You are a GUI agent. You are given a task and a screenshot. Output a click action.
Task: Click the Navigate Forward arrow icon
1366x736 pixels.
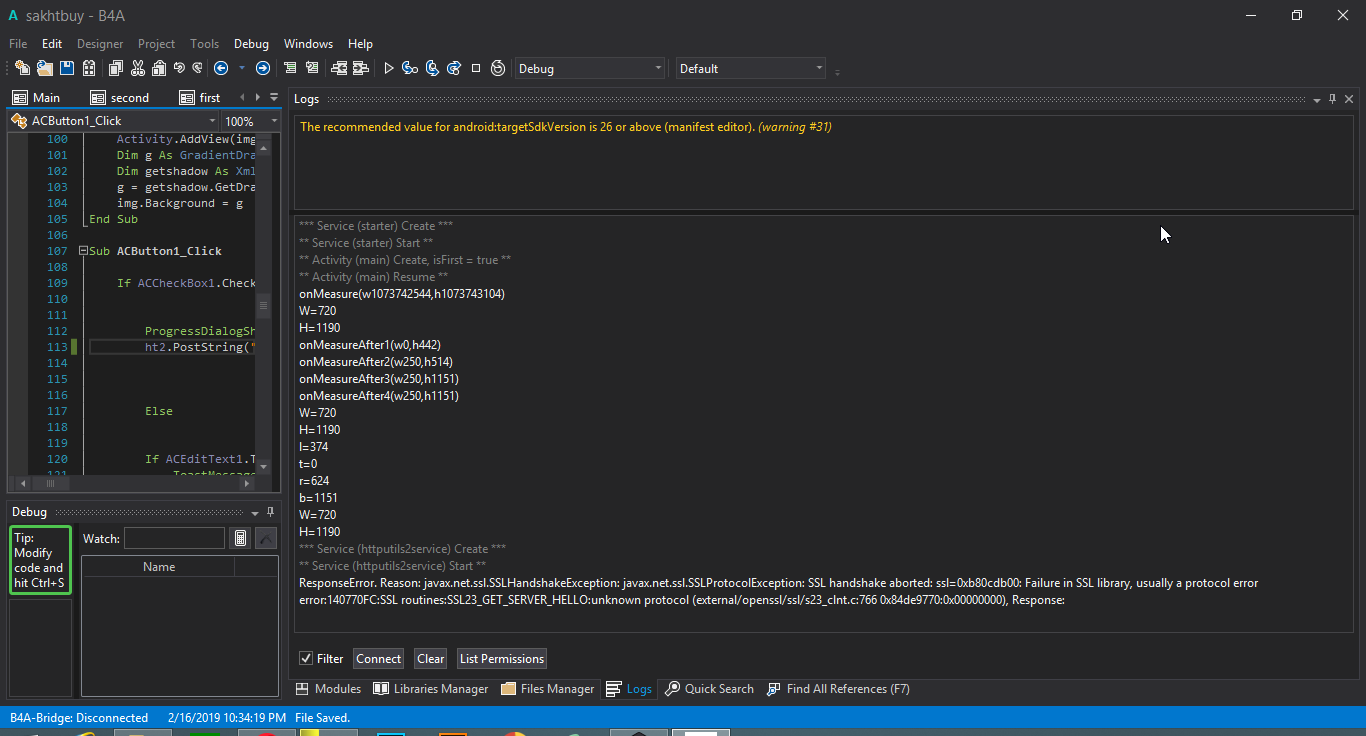(x=262, y=68)
